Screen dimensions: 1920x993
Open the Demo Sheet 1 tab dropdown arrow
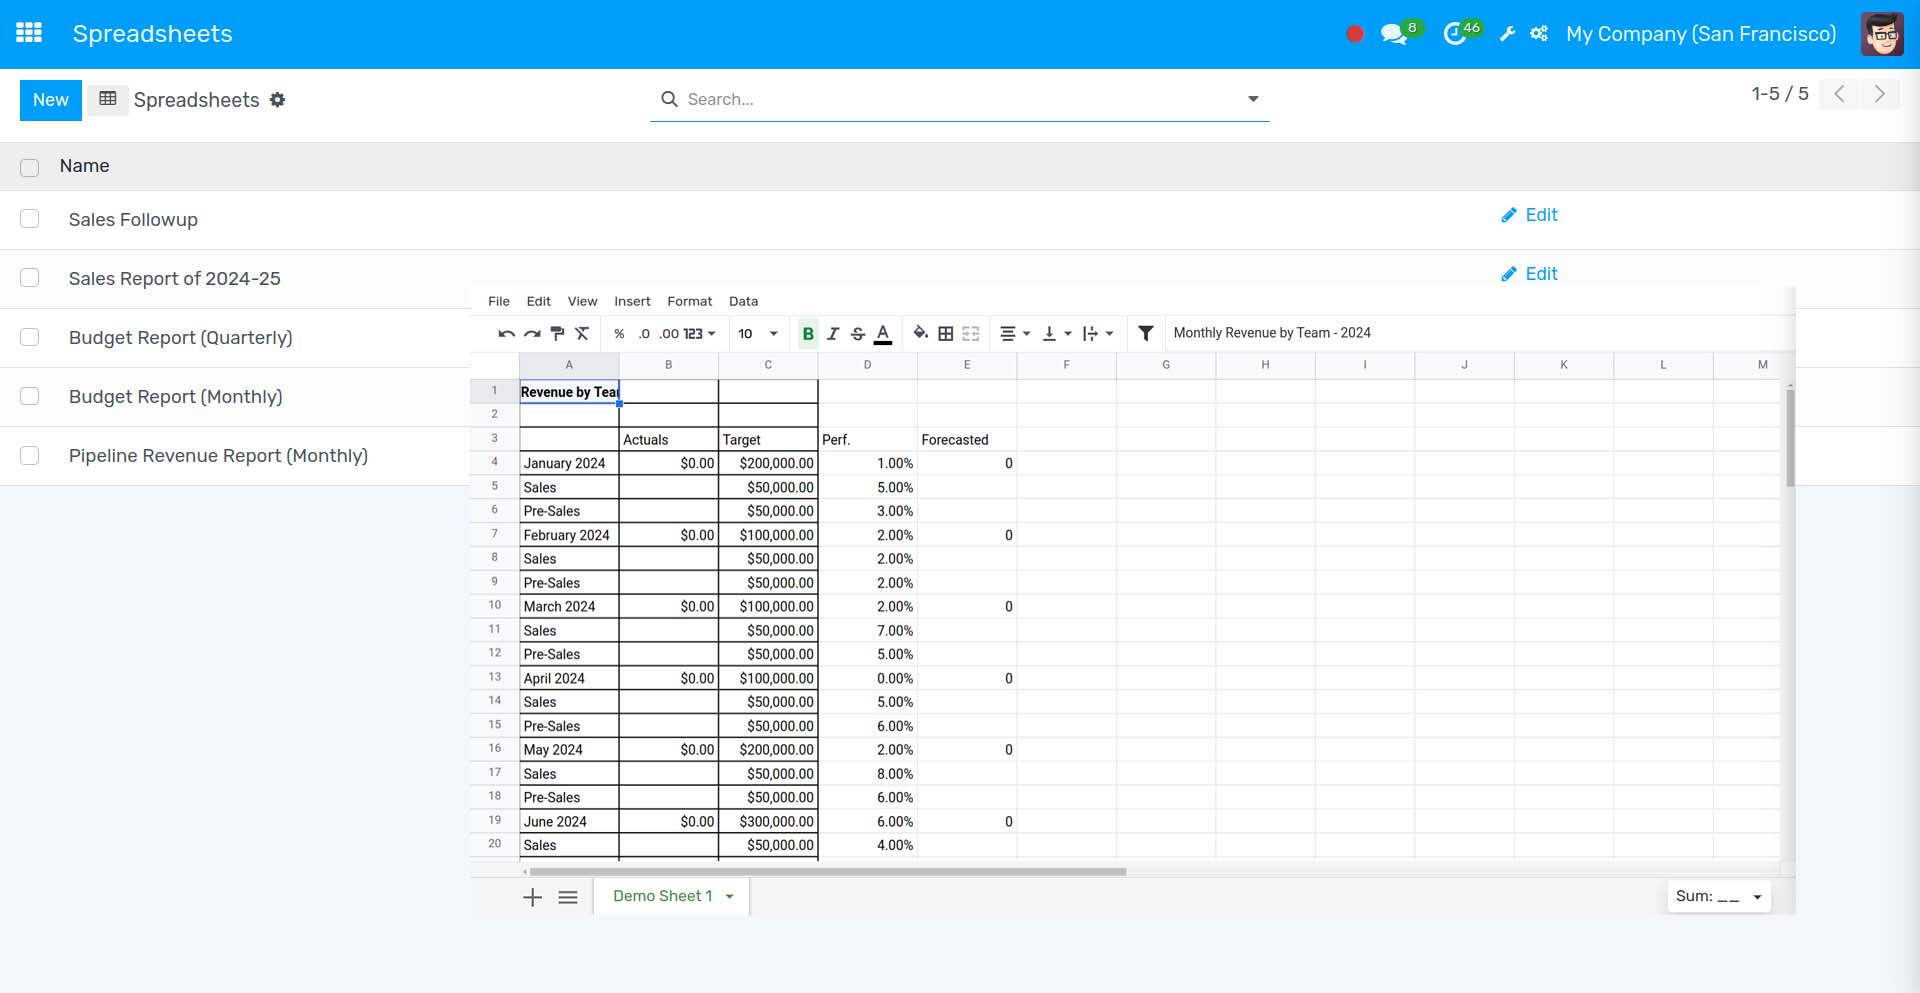(730, 897)
